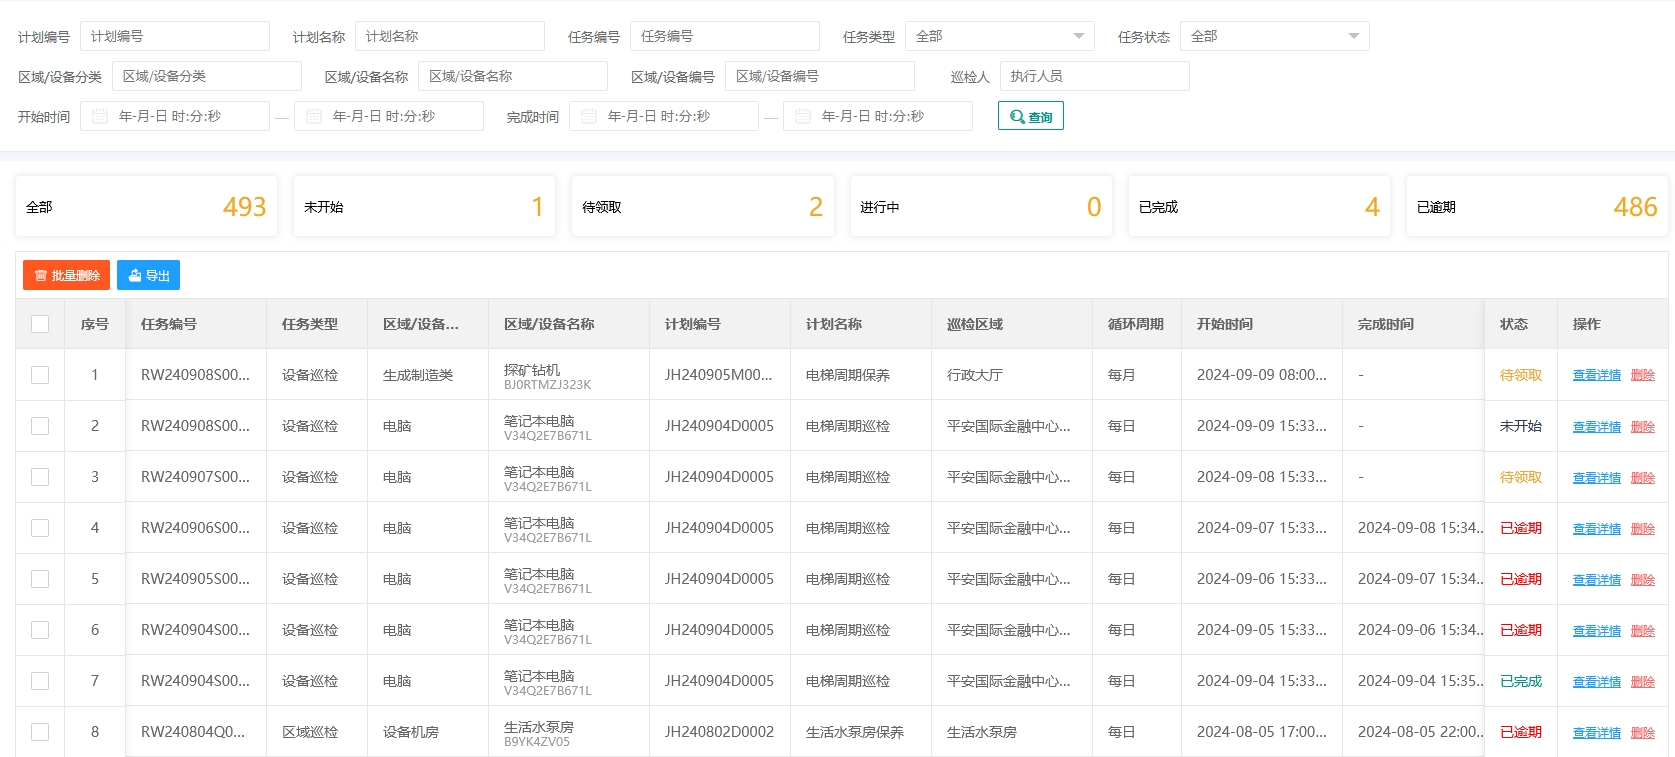Click 删除 for row 7

tap(1643, 681)
